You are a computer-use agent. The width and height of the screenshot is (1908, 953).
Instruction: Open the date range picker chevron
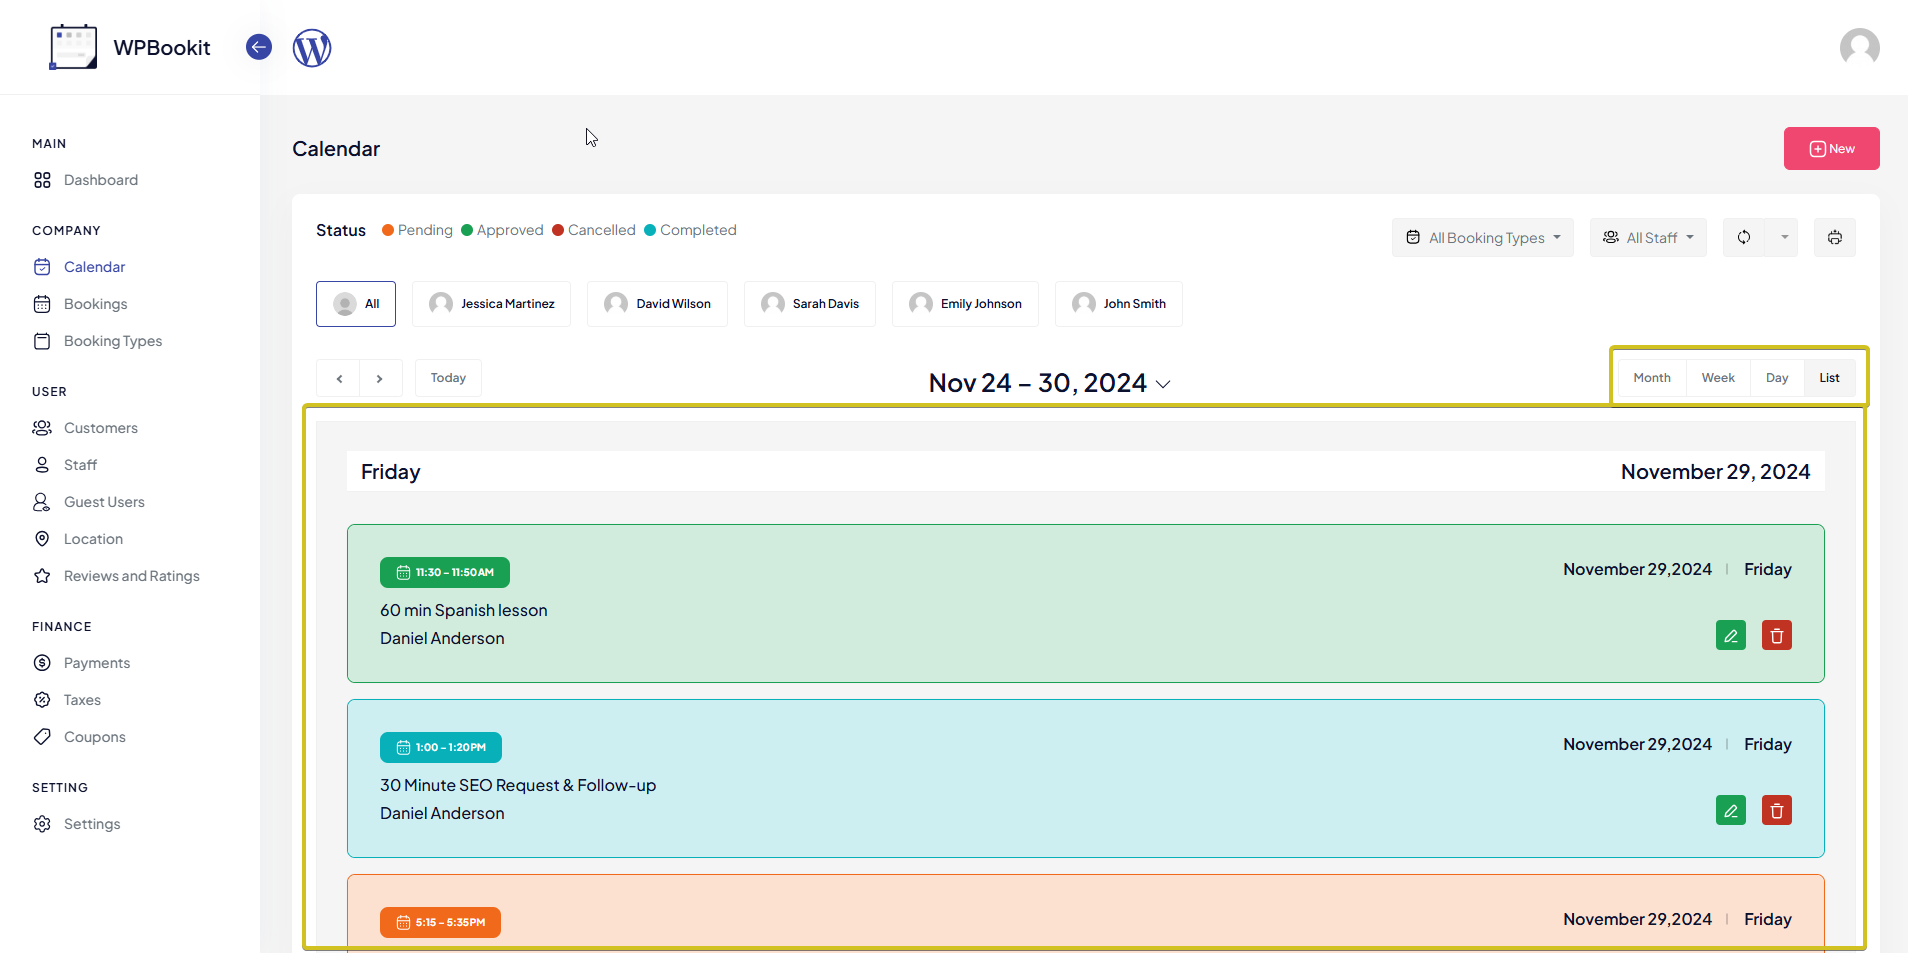point(1163,384)
